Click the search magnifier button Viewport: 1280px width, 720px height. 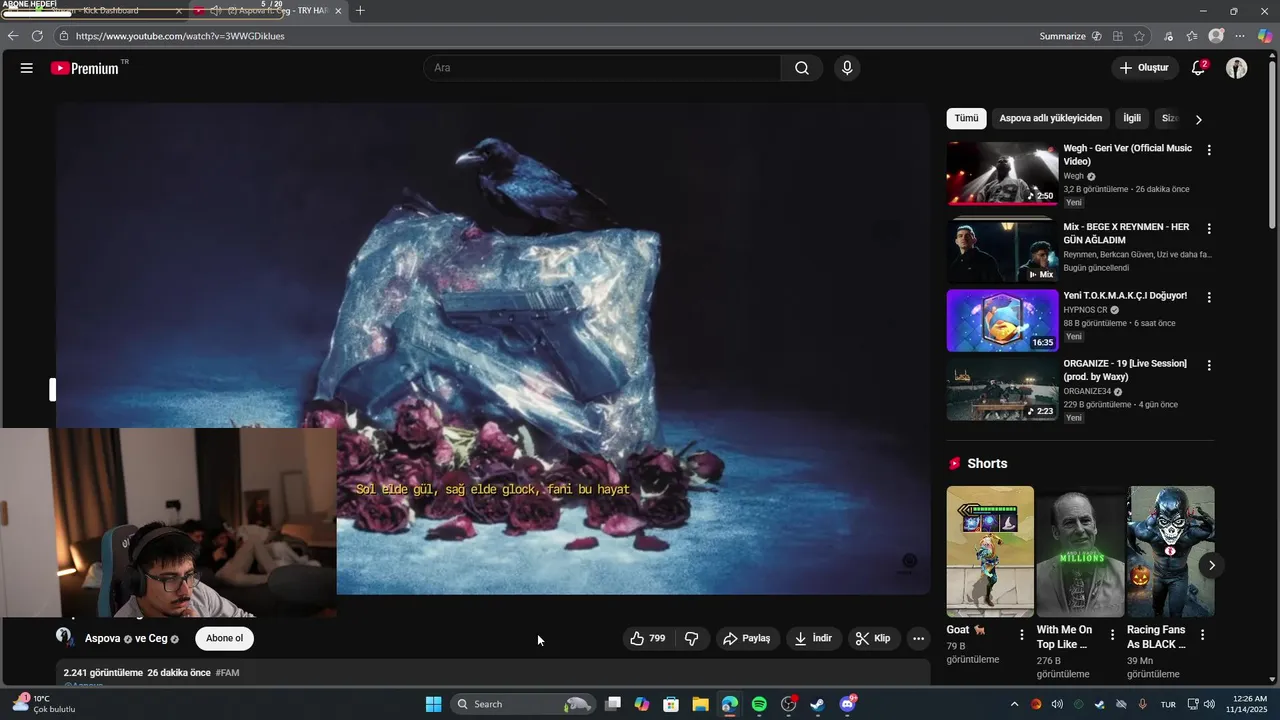tap(802, 68)
